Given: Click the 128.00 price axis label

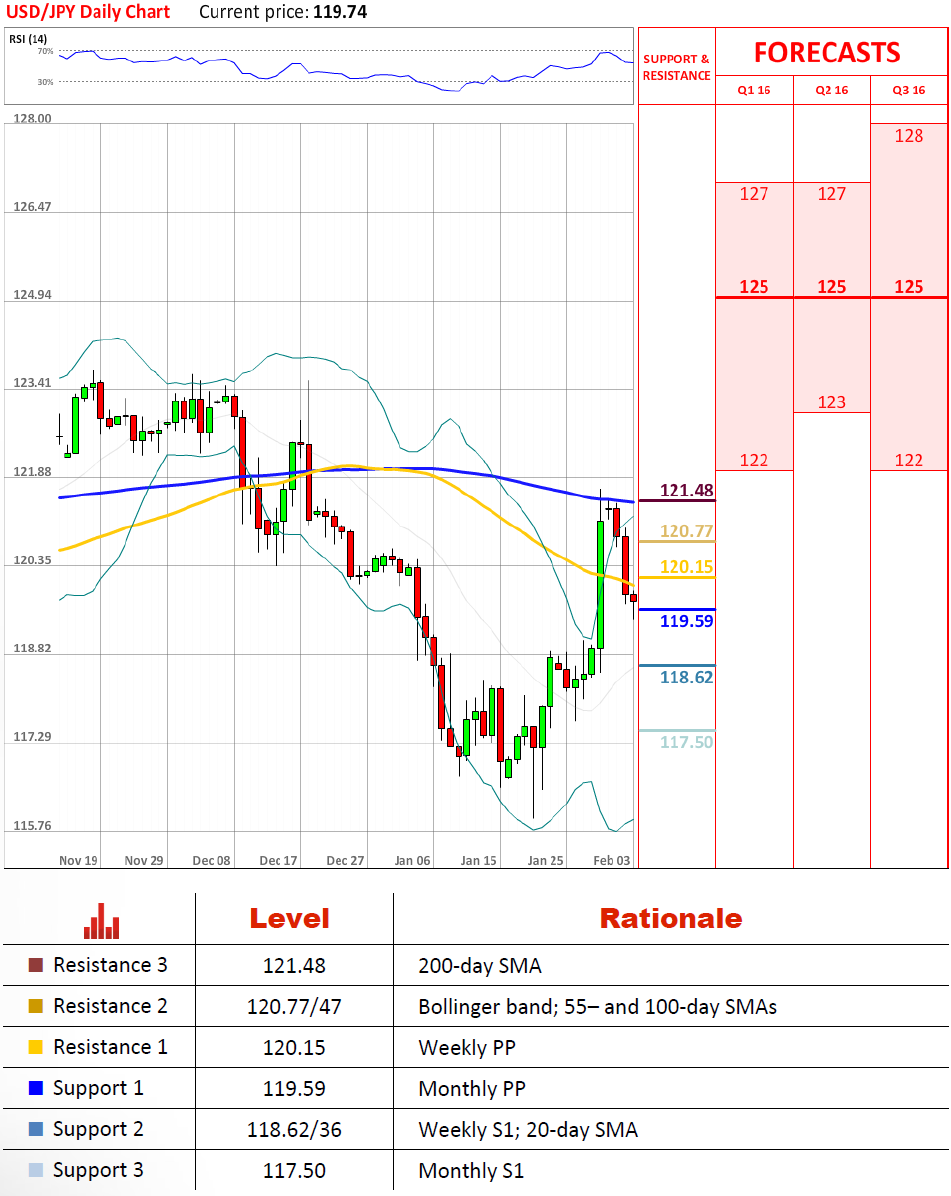Looking at the screenshot, I should click(x=33, y=118).
